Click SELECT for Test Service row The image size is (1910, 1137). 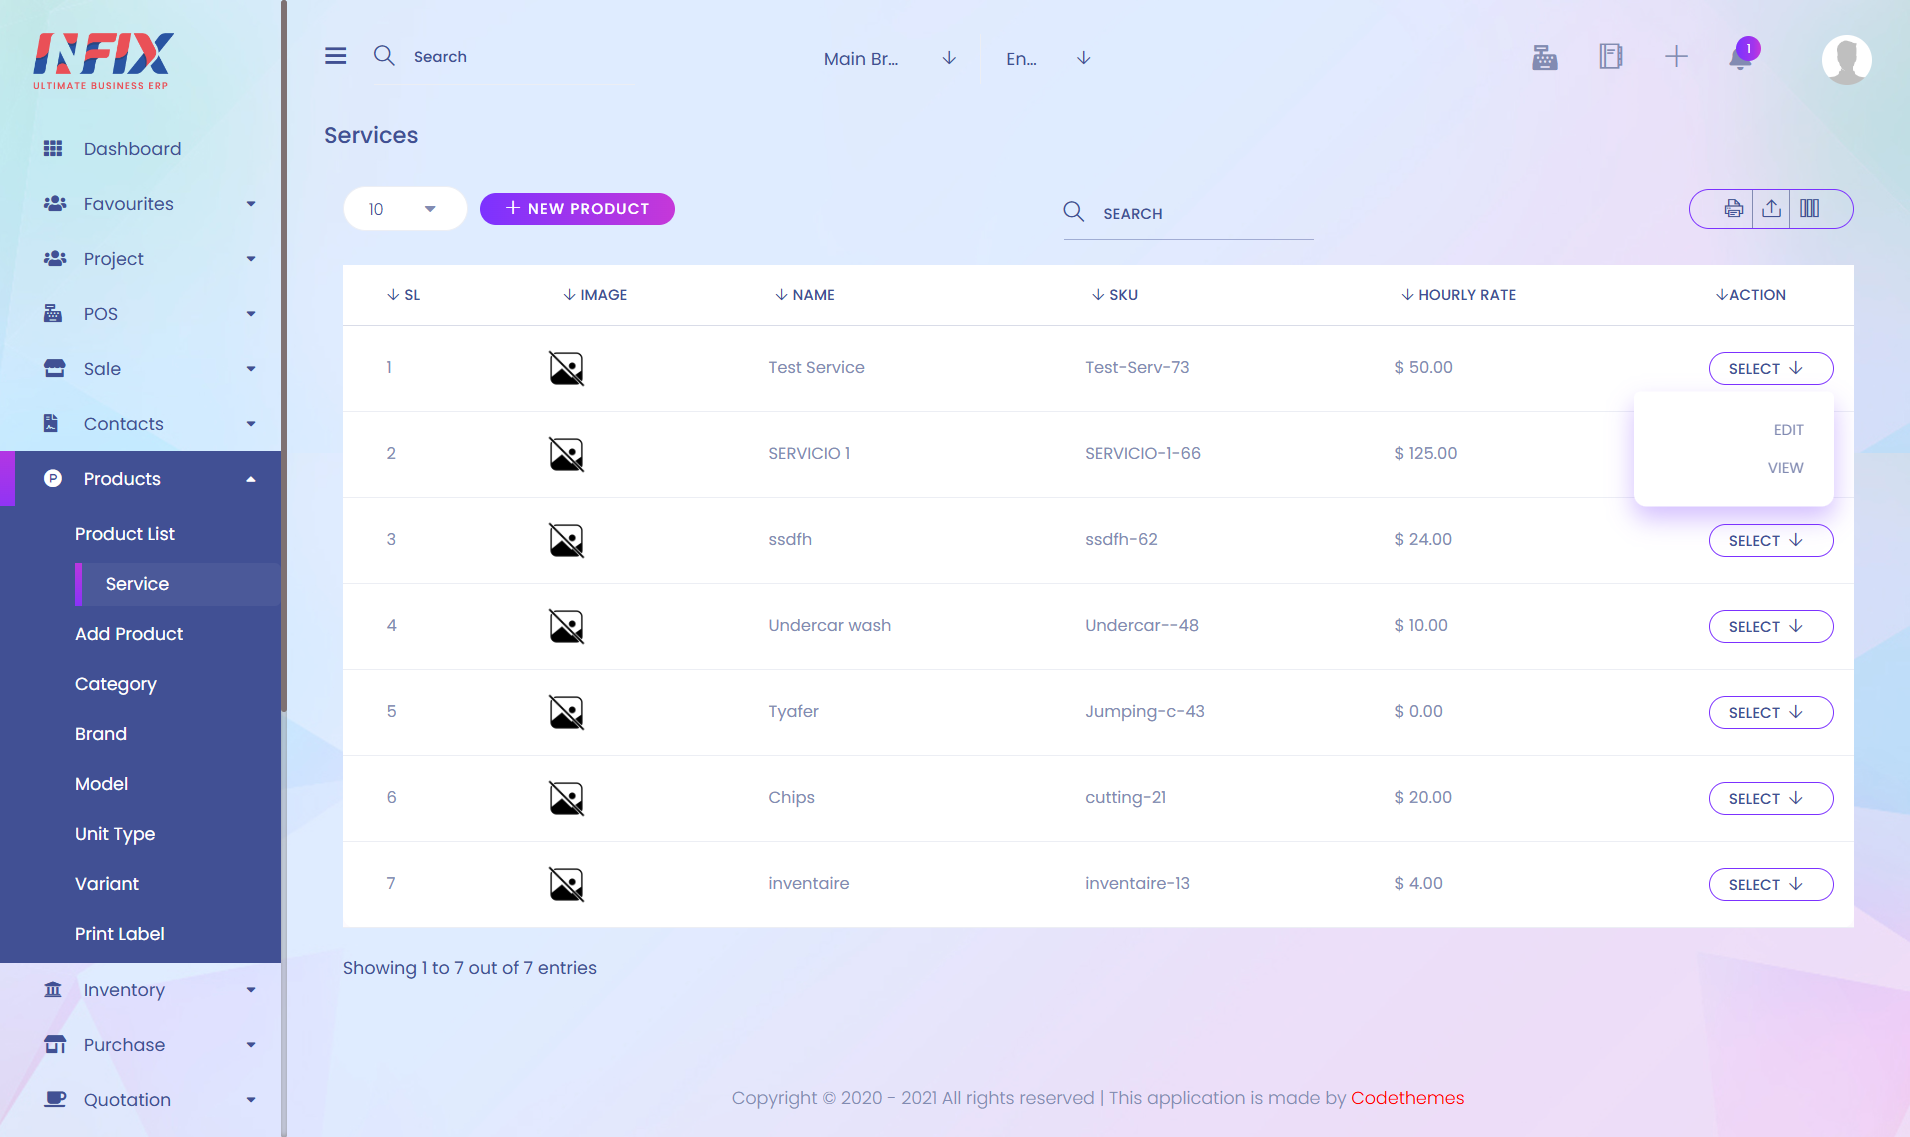1770,368
